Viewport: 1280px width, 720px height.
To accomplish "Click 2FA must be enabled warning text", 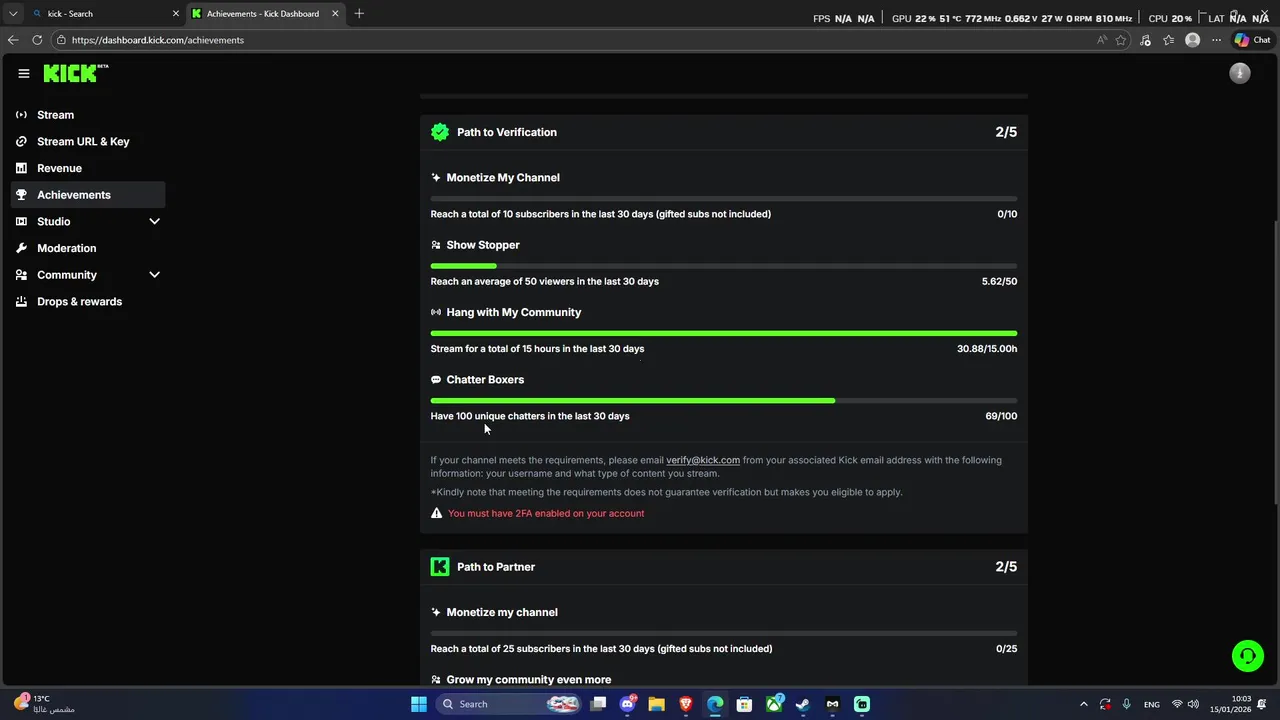I will click(x=546, y=513).
